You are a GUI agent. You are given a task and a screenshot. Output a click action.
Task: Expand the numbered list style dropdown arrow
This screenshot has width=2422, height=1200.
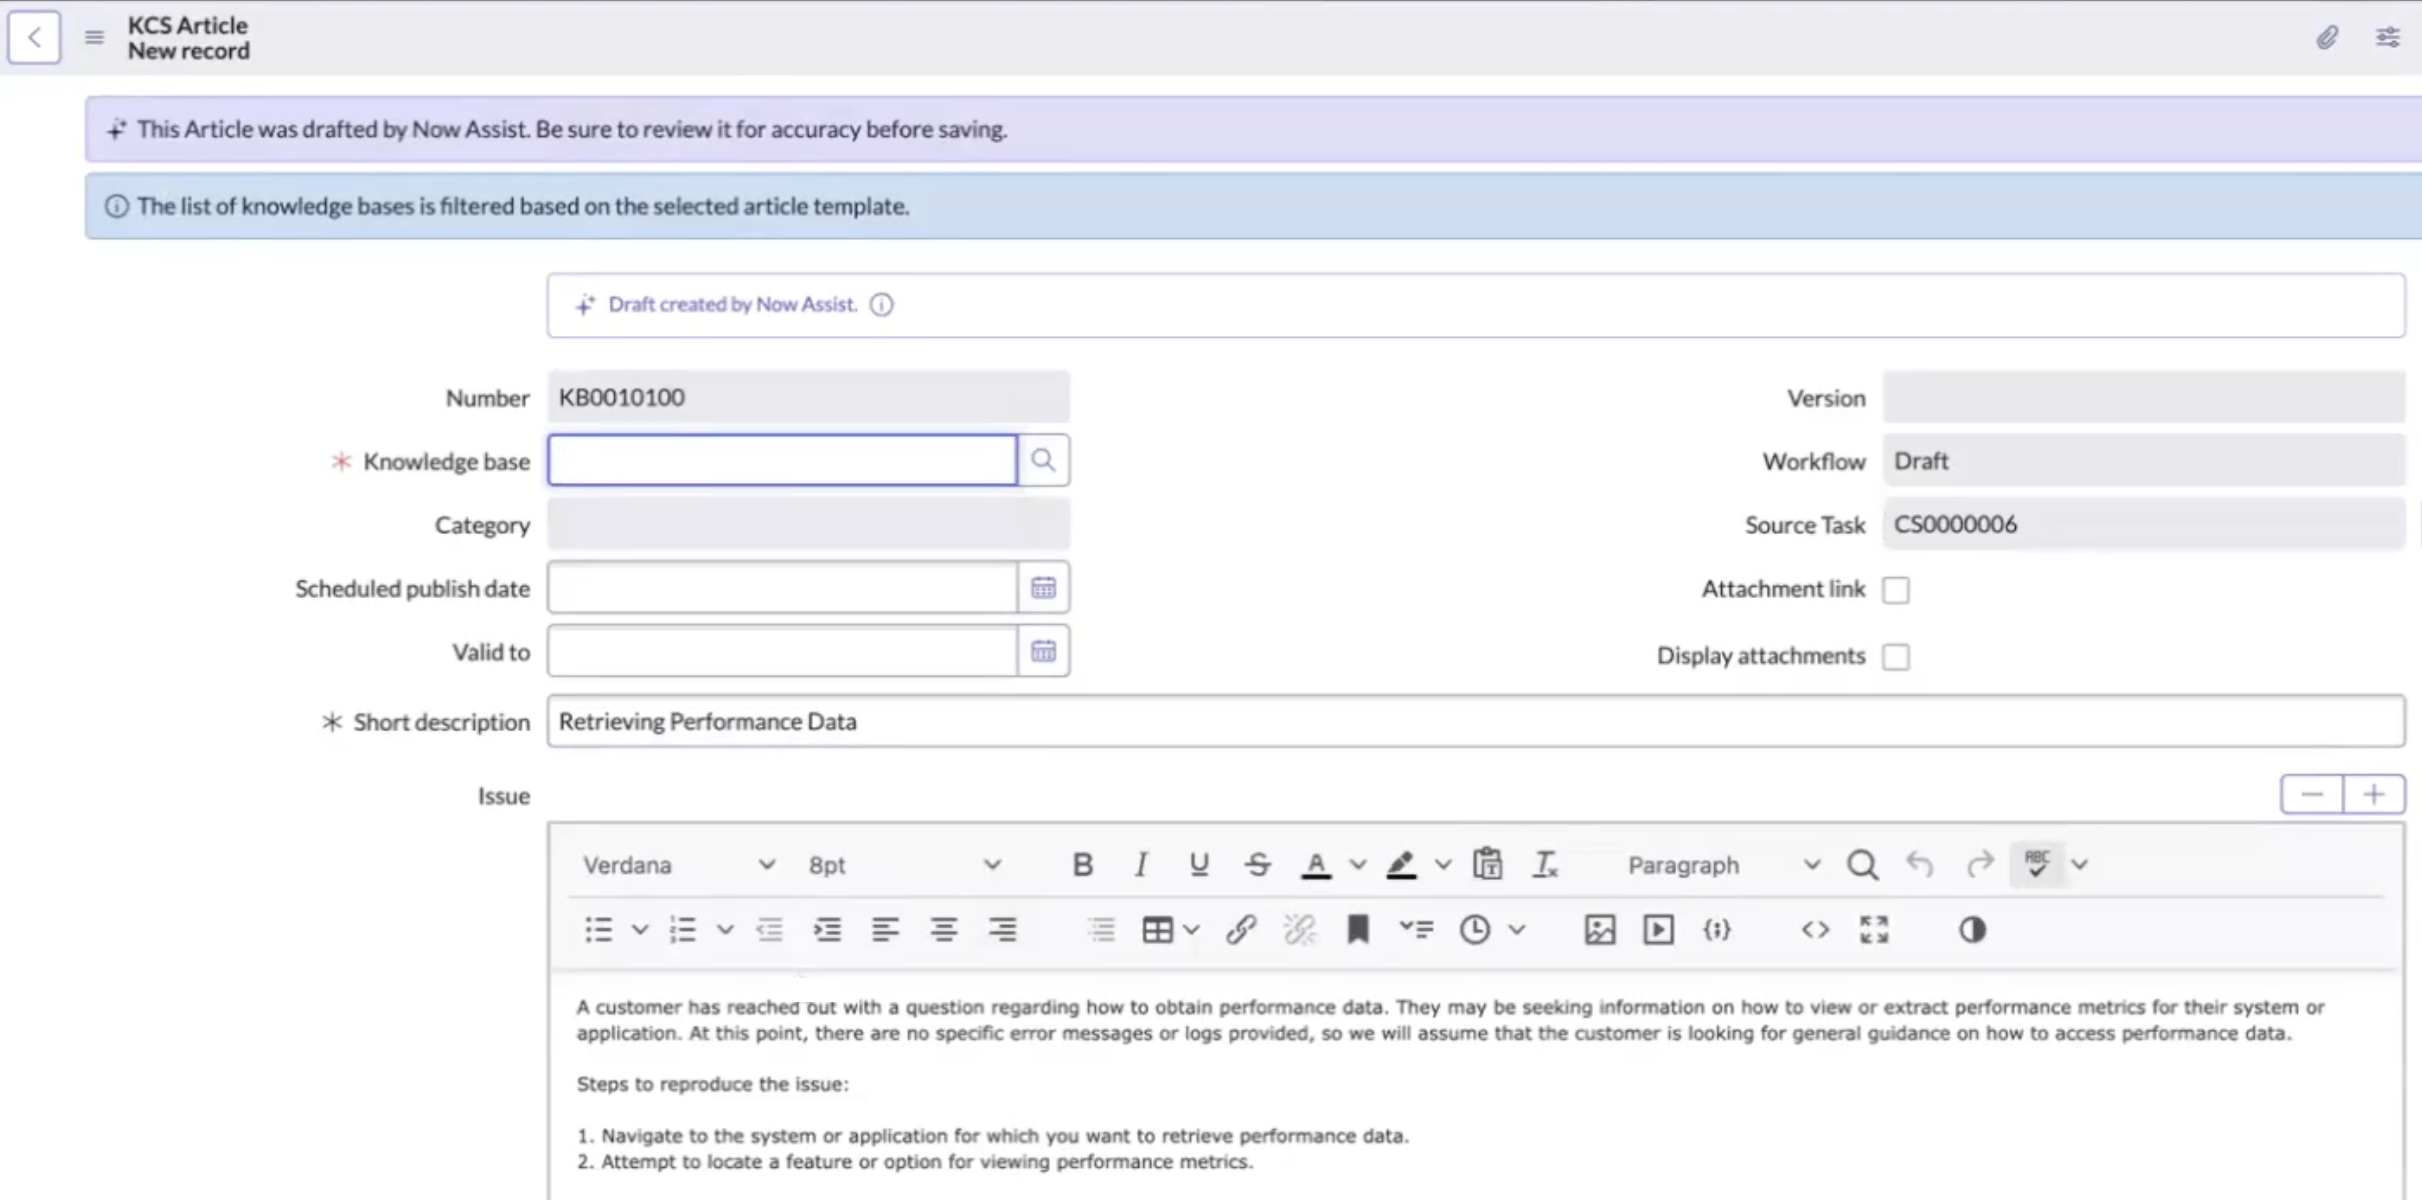pos(725,930)
